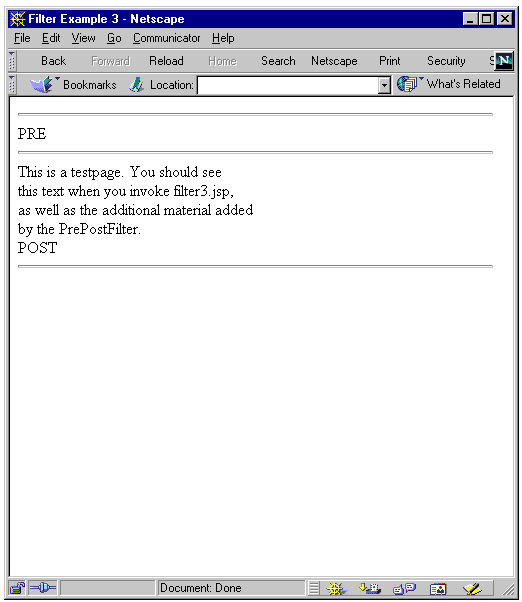Open the File menu

pos(22,38)
